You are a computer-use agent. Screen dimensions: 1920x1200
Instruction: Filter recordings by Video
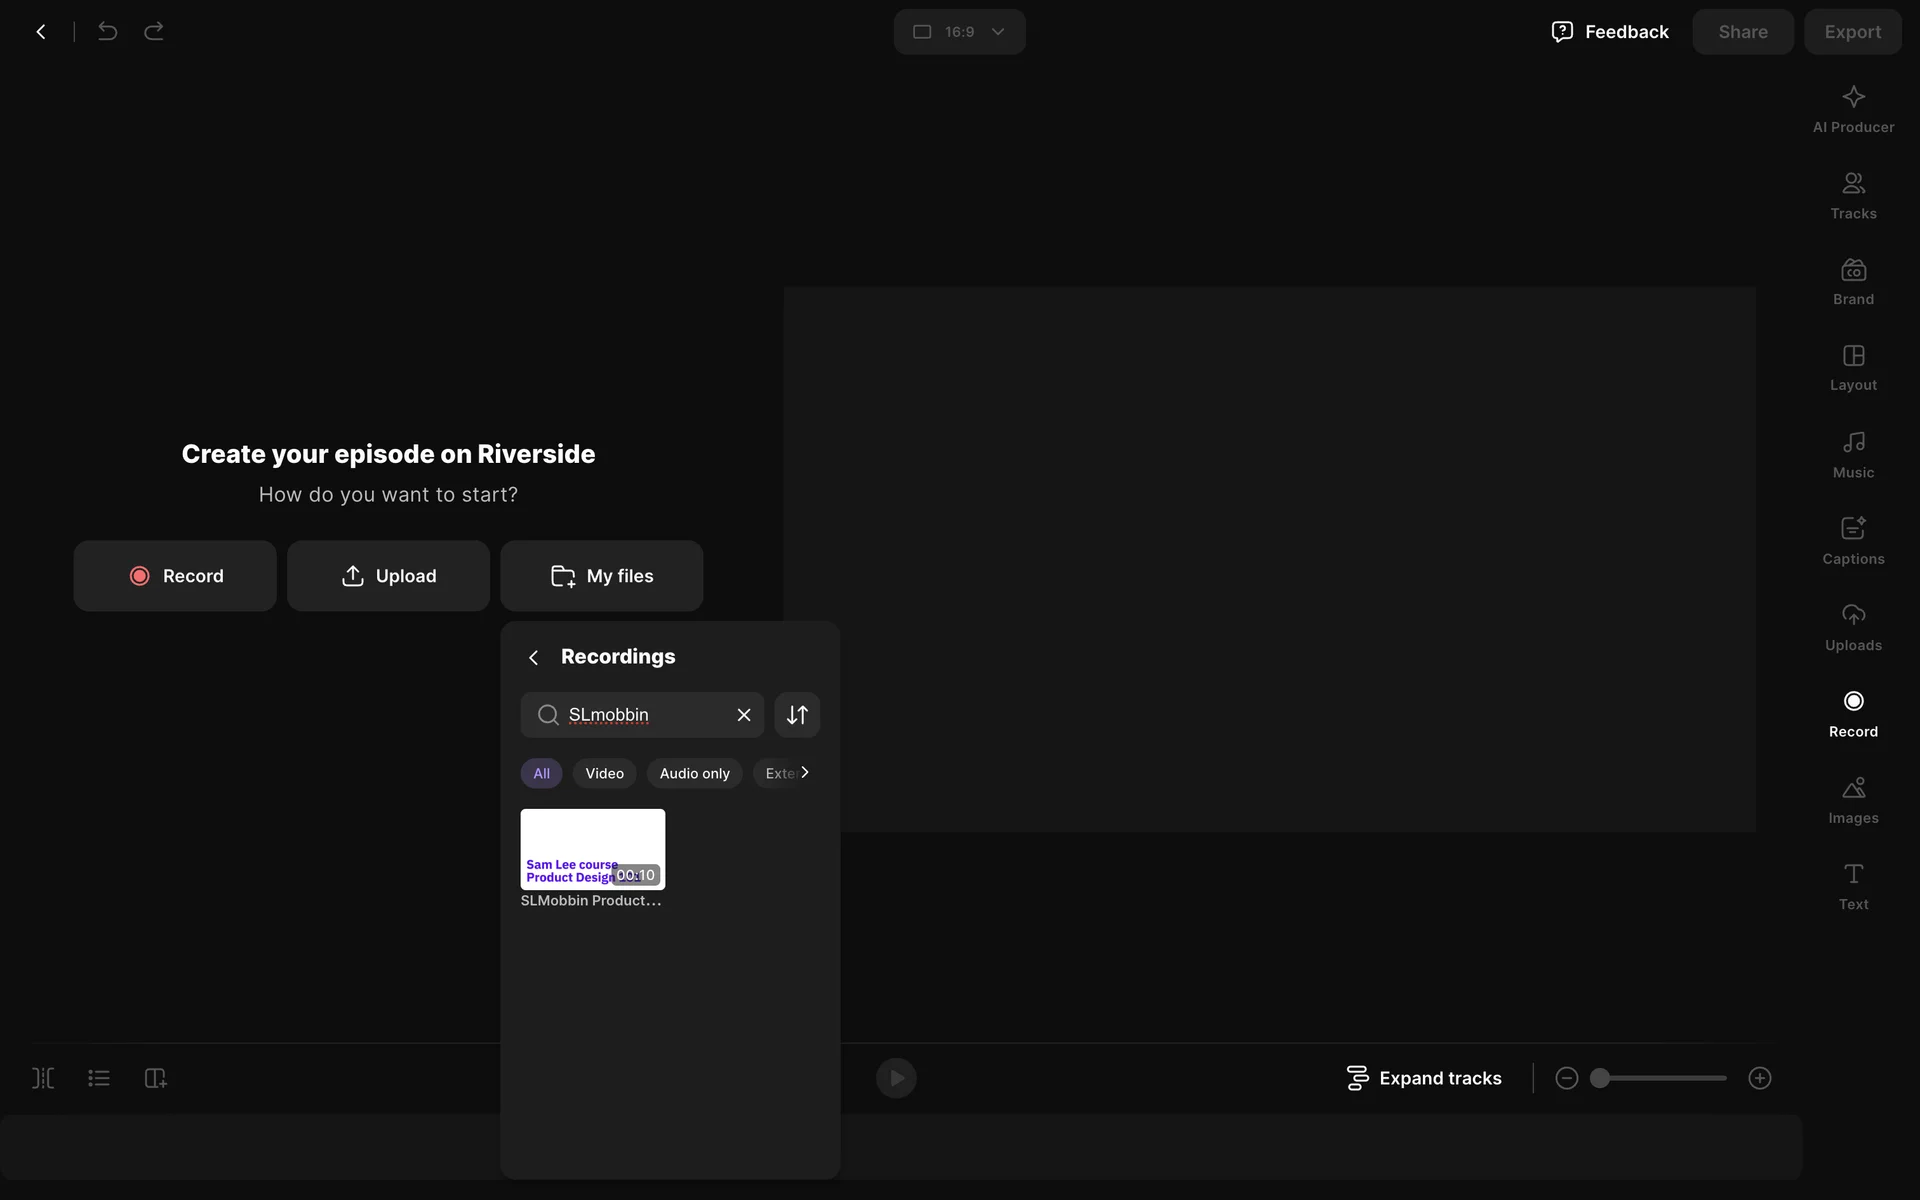[x=604, y=773]
